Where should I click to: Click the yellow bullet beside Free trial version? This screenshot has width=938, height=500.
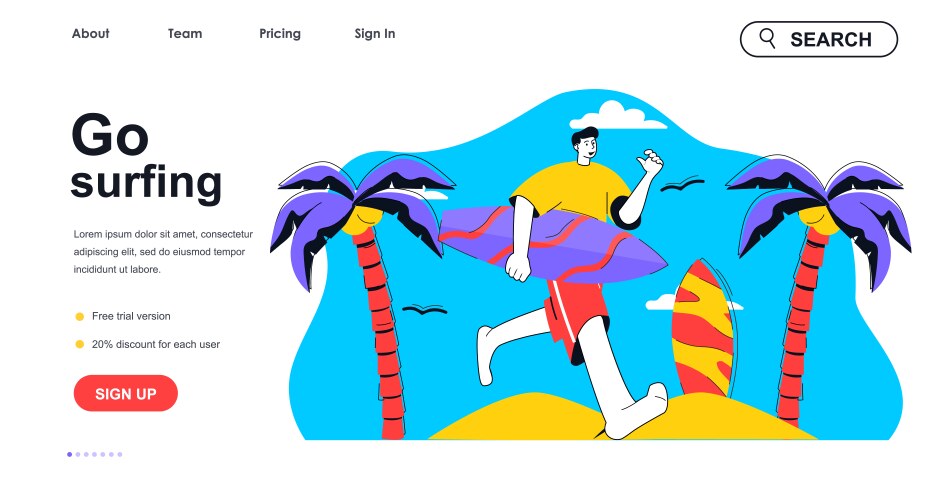80,316
